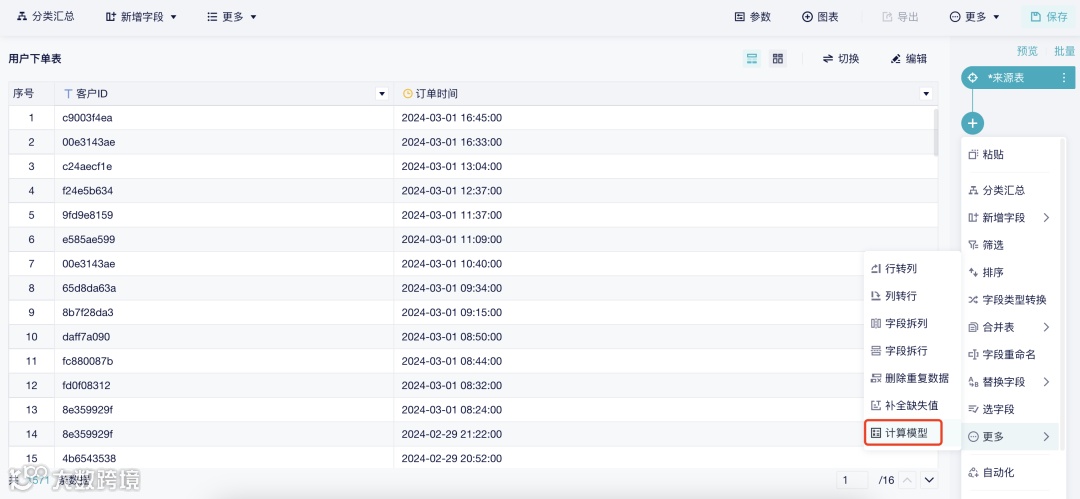1080x499 pixels.
Task: Select 计算模型 in the submenu
Action: coord(903,434)
